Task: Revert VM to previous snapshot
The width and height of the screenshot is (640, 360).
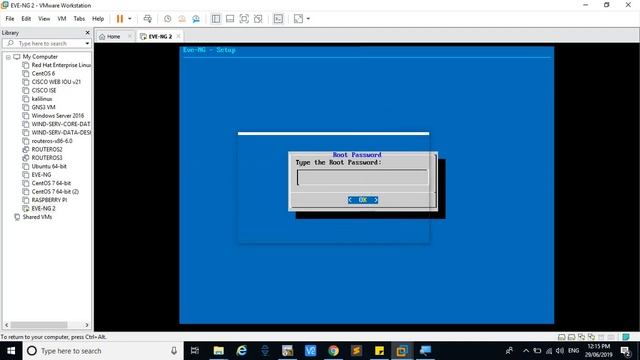Action: [182, 19]
